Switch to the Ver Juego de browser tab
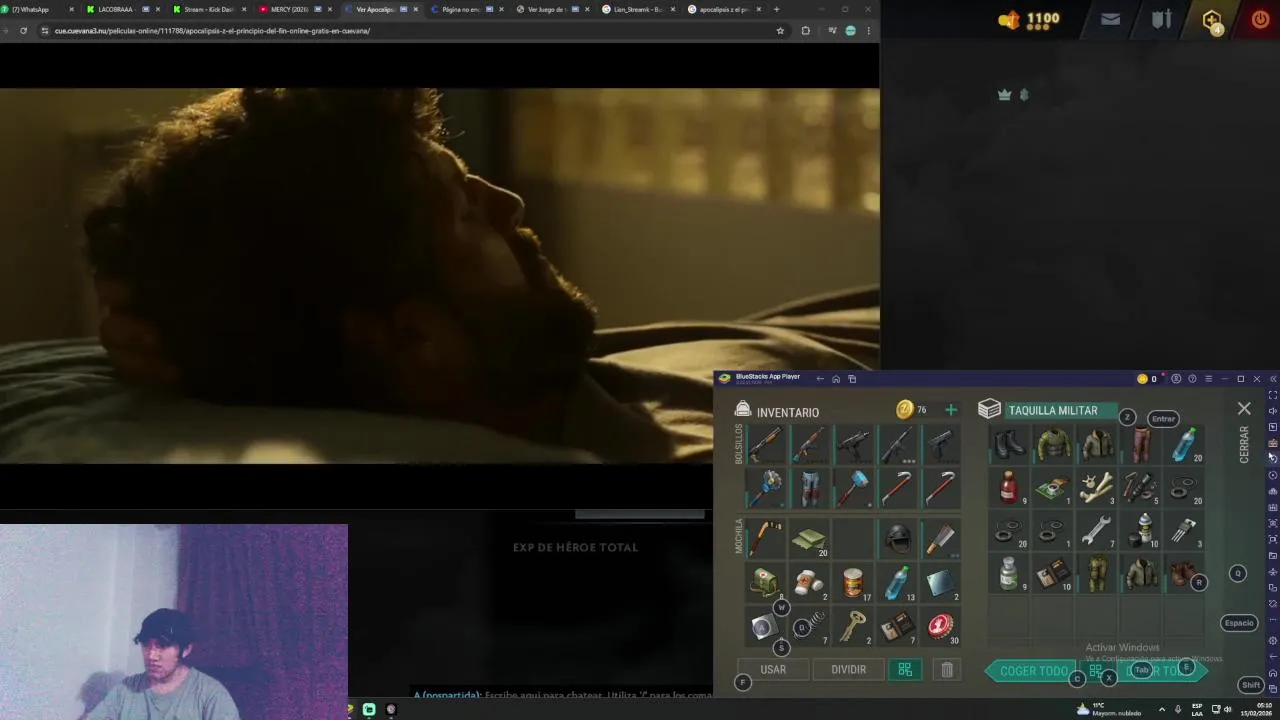This screenshot has height=720, width=1280. [x=553, y=9]
